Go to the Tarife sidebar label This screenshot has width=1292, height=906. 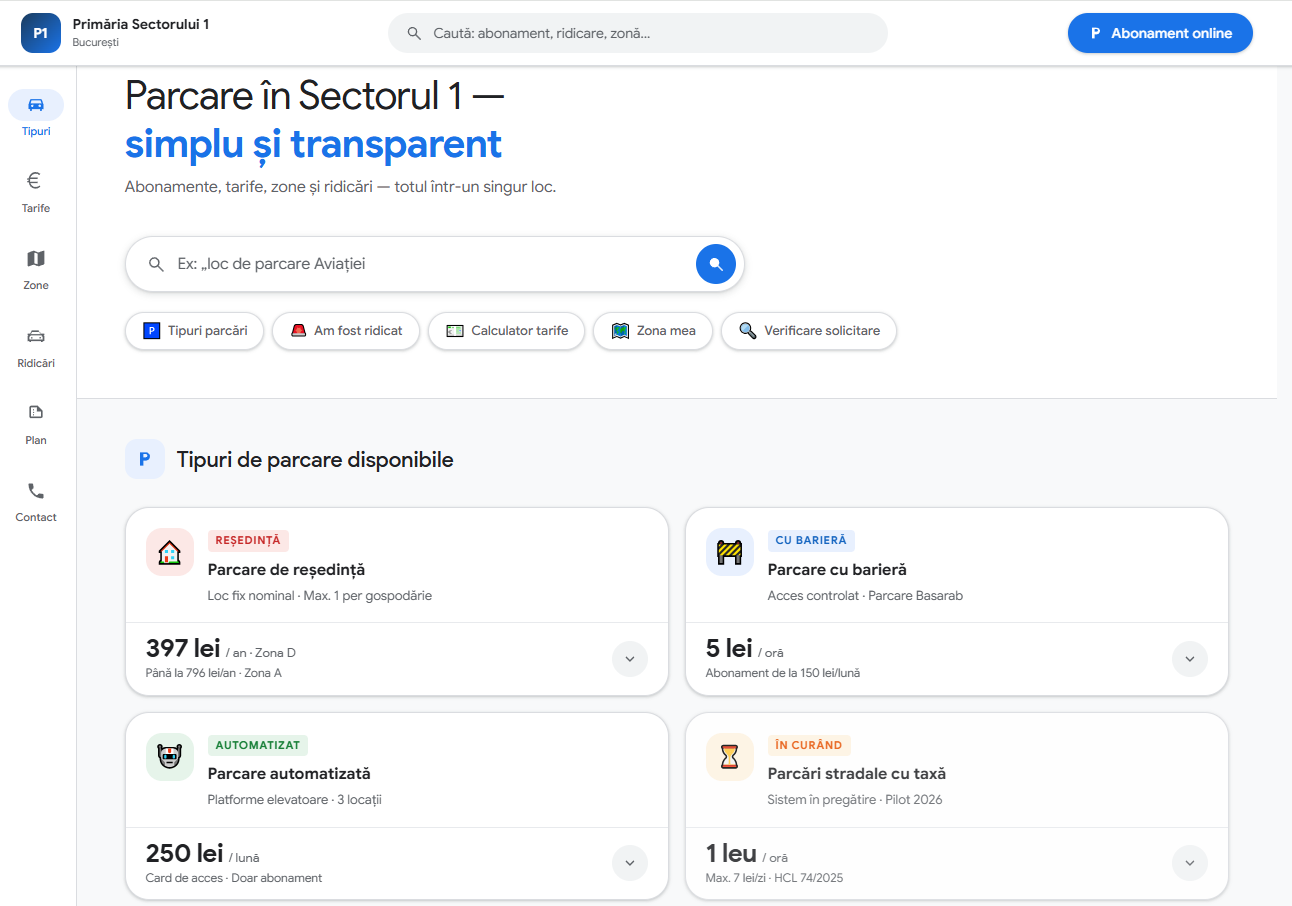tap(36, 208)
